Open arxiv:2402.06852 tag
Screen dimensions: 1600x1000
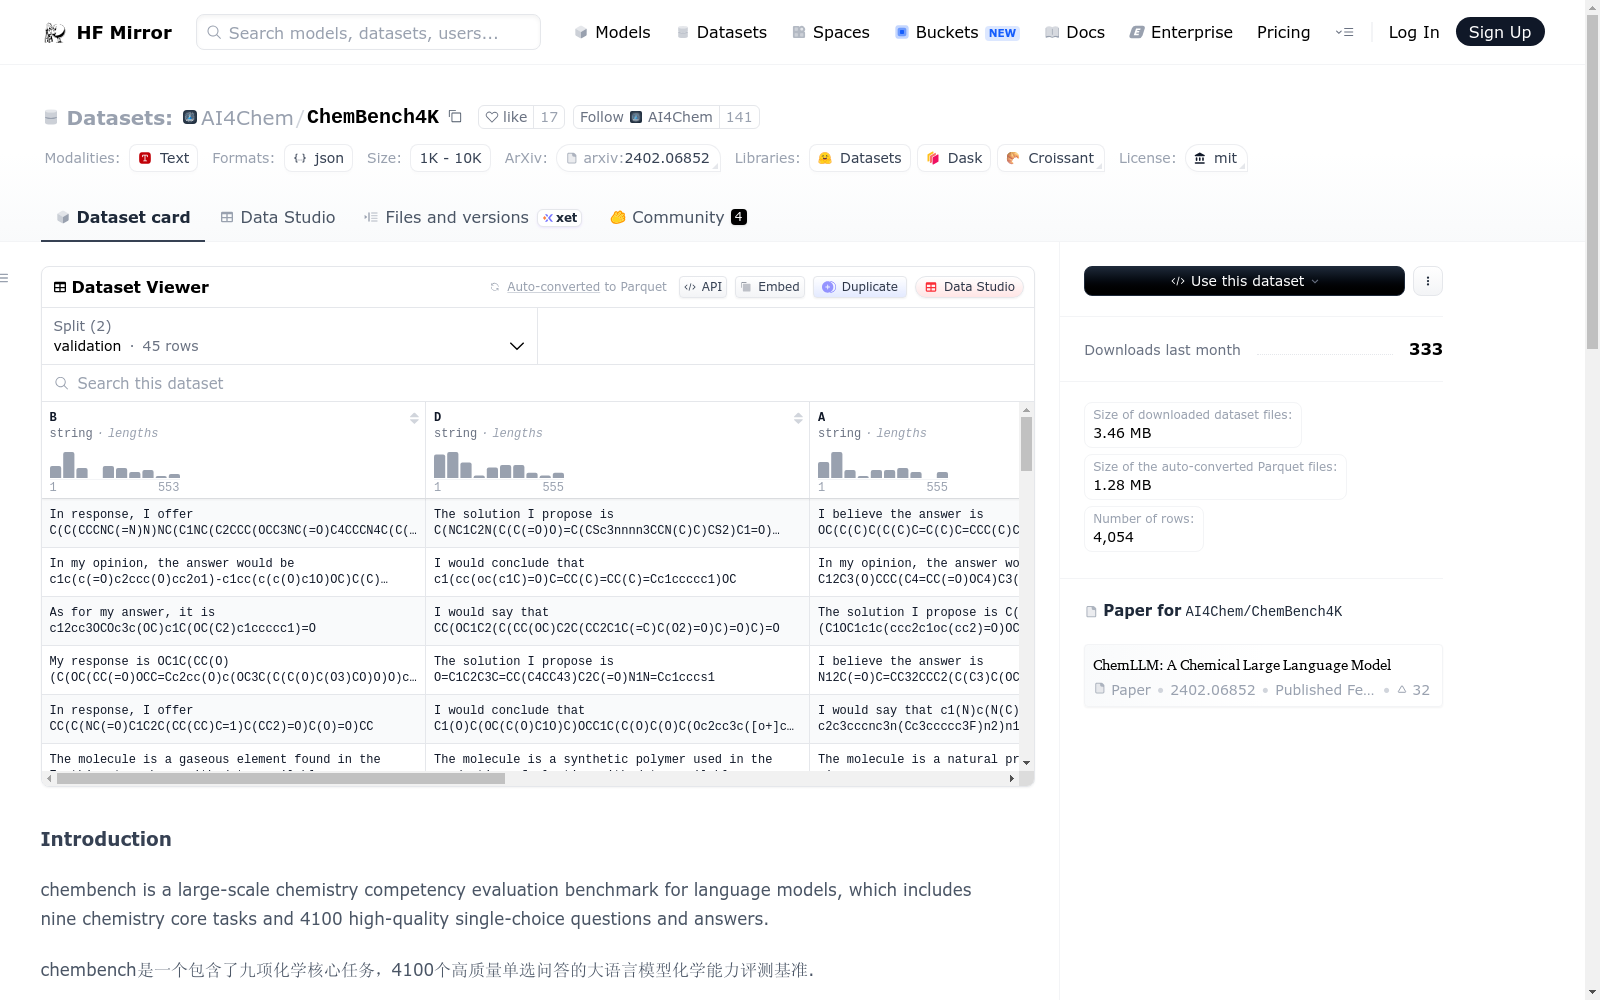point(638,158)
